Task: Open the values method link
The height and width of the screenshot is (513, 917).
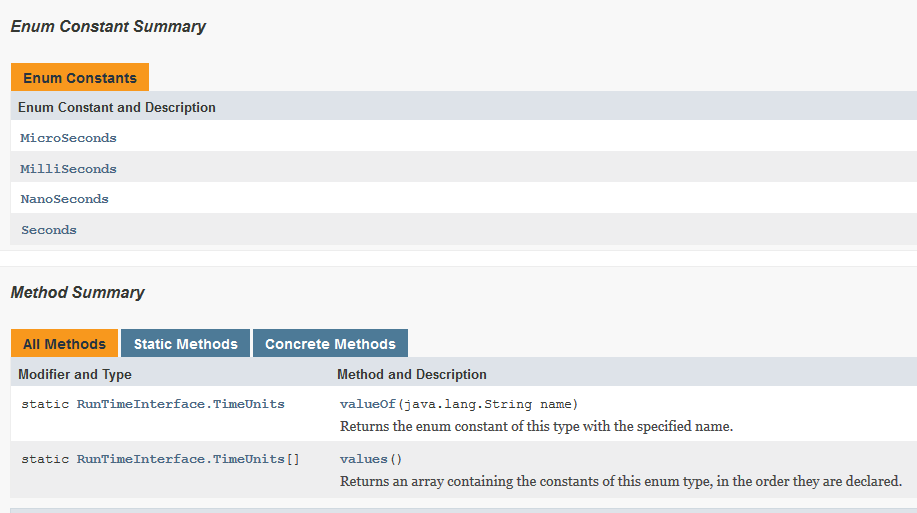Action: click(x=363, y=459)
